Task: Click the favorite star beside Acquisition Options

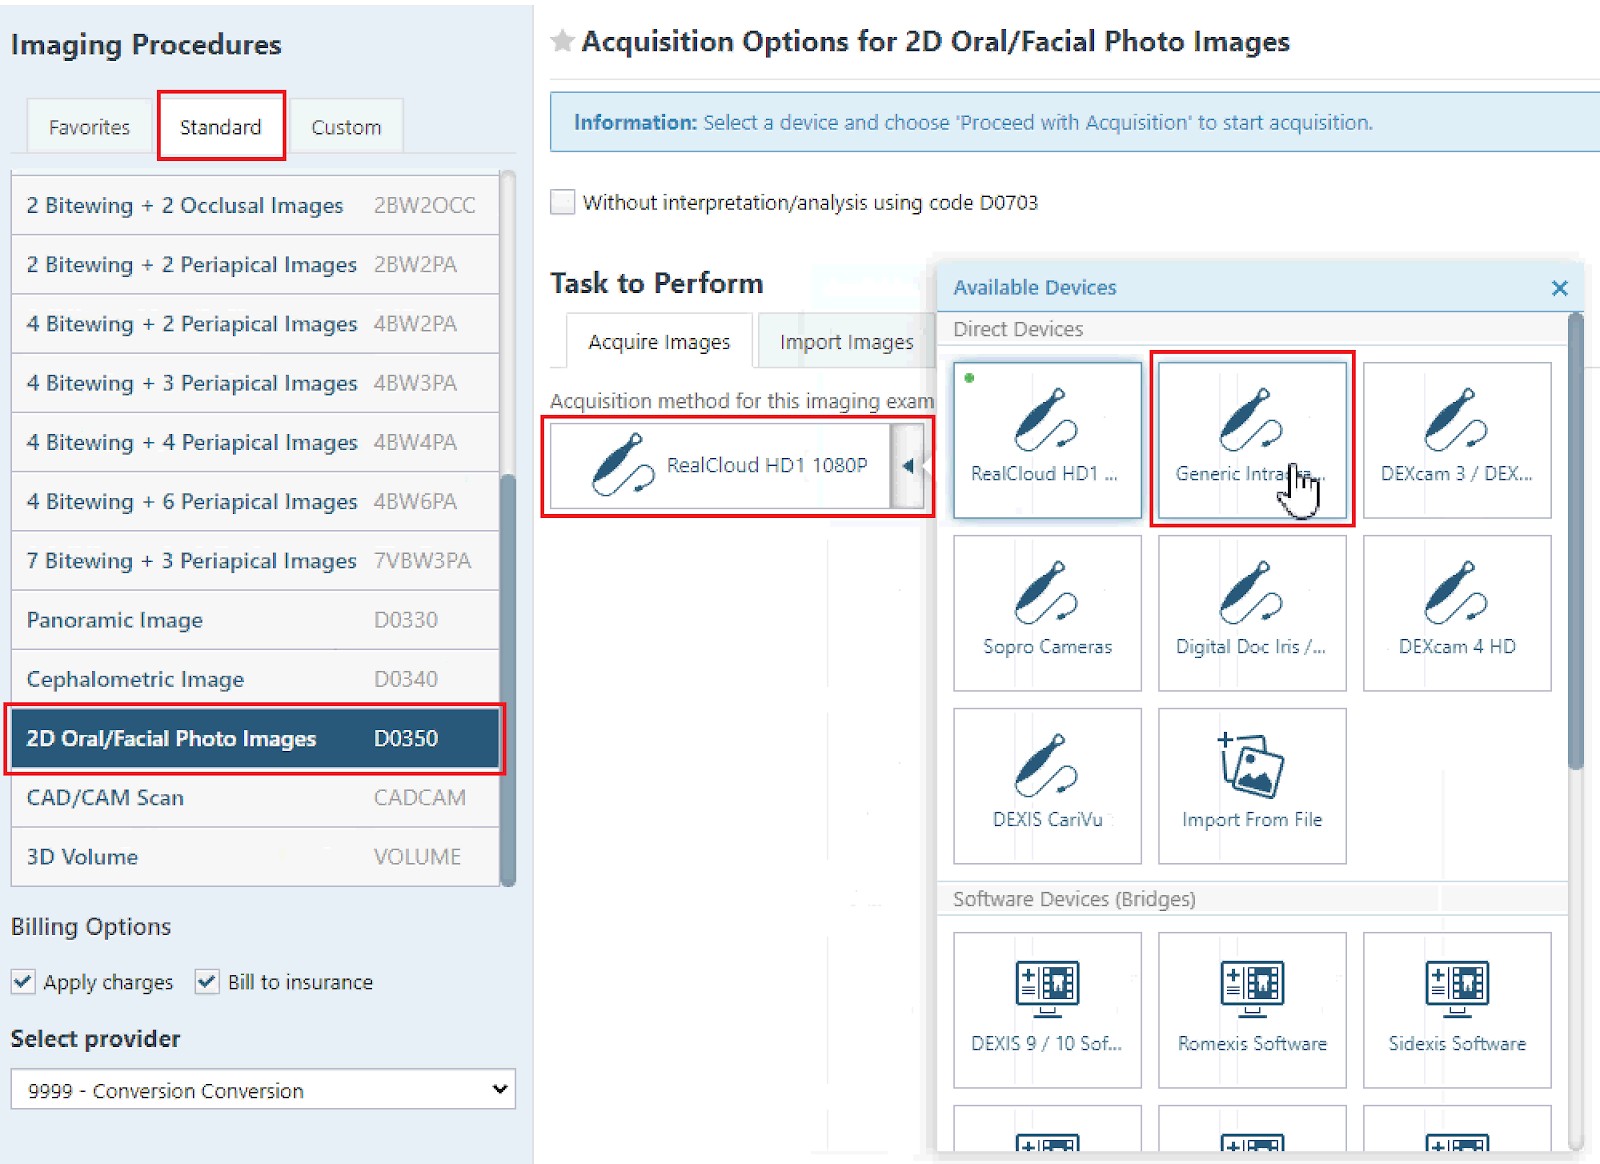Action: click(562, 41)
